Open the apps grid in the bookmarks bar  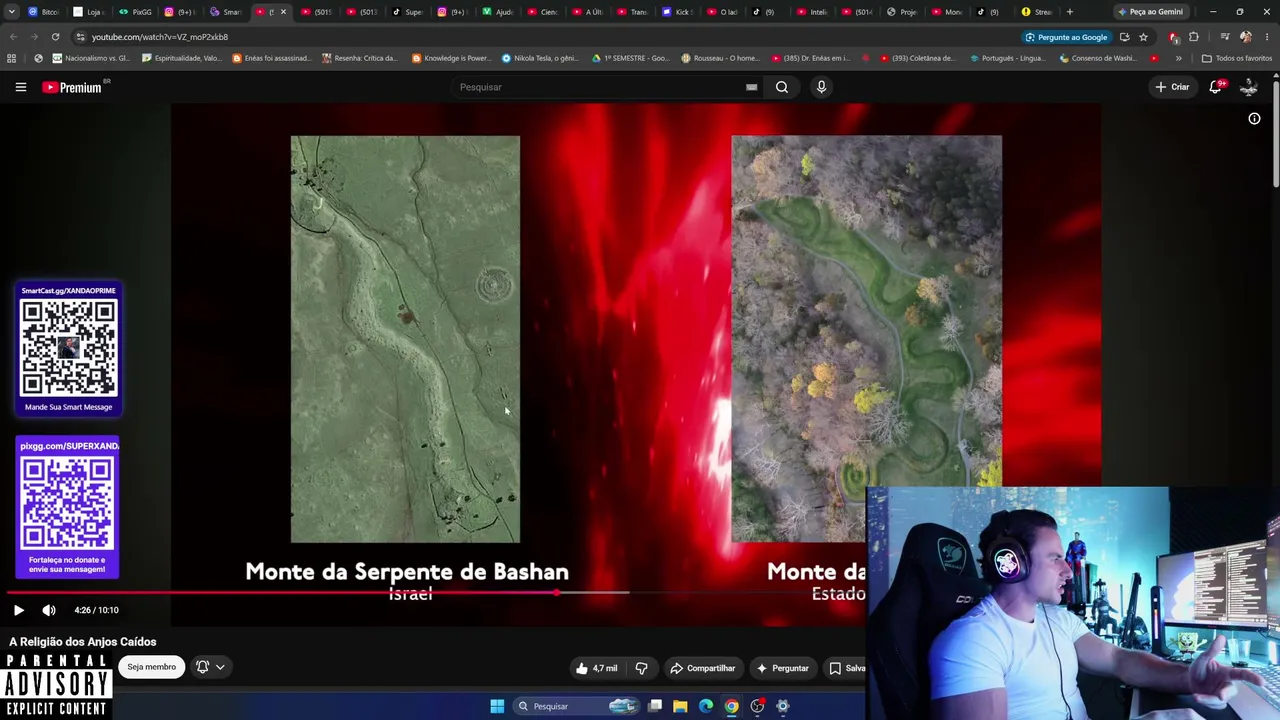coord(12,58)
